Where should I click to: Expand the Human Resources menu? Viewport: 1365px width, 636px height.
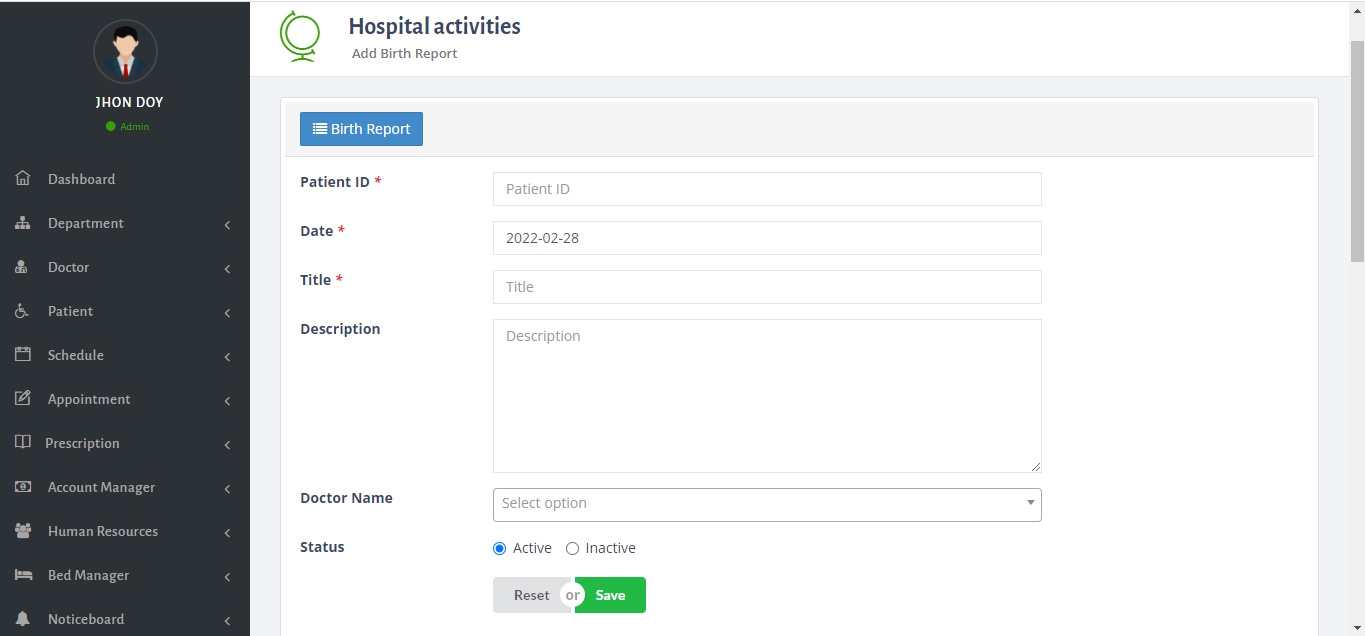pos(102,531)
